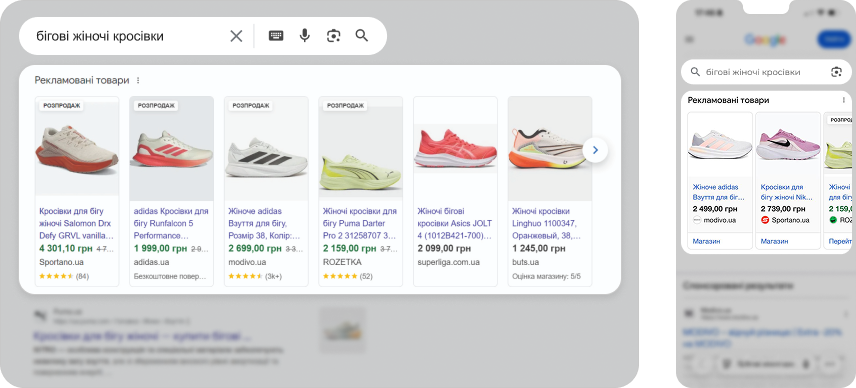Click modivo.ua logo icon on mobile card

pos(697,220)
